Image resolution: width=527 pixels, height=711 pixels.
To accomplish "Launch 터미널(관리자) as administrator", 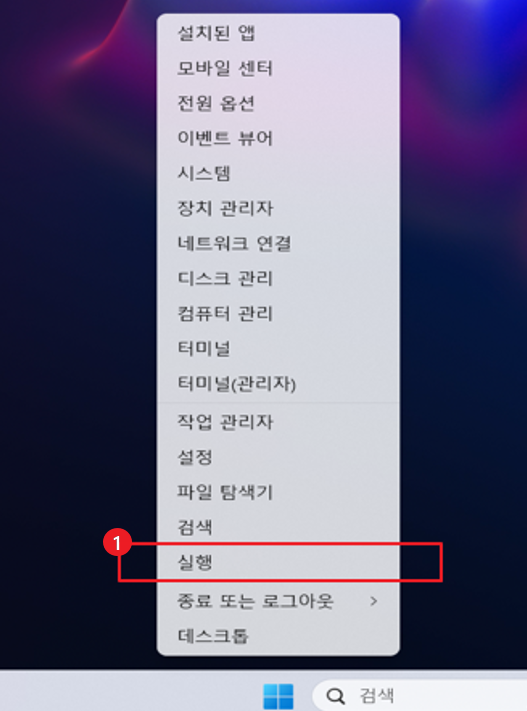I will point(278,384).
